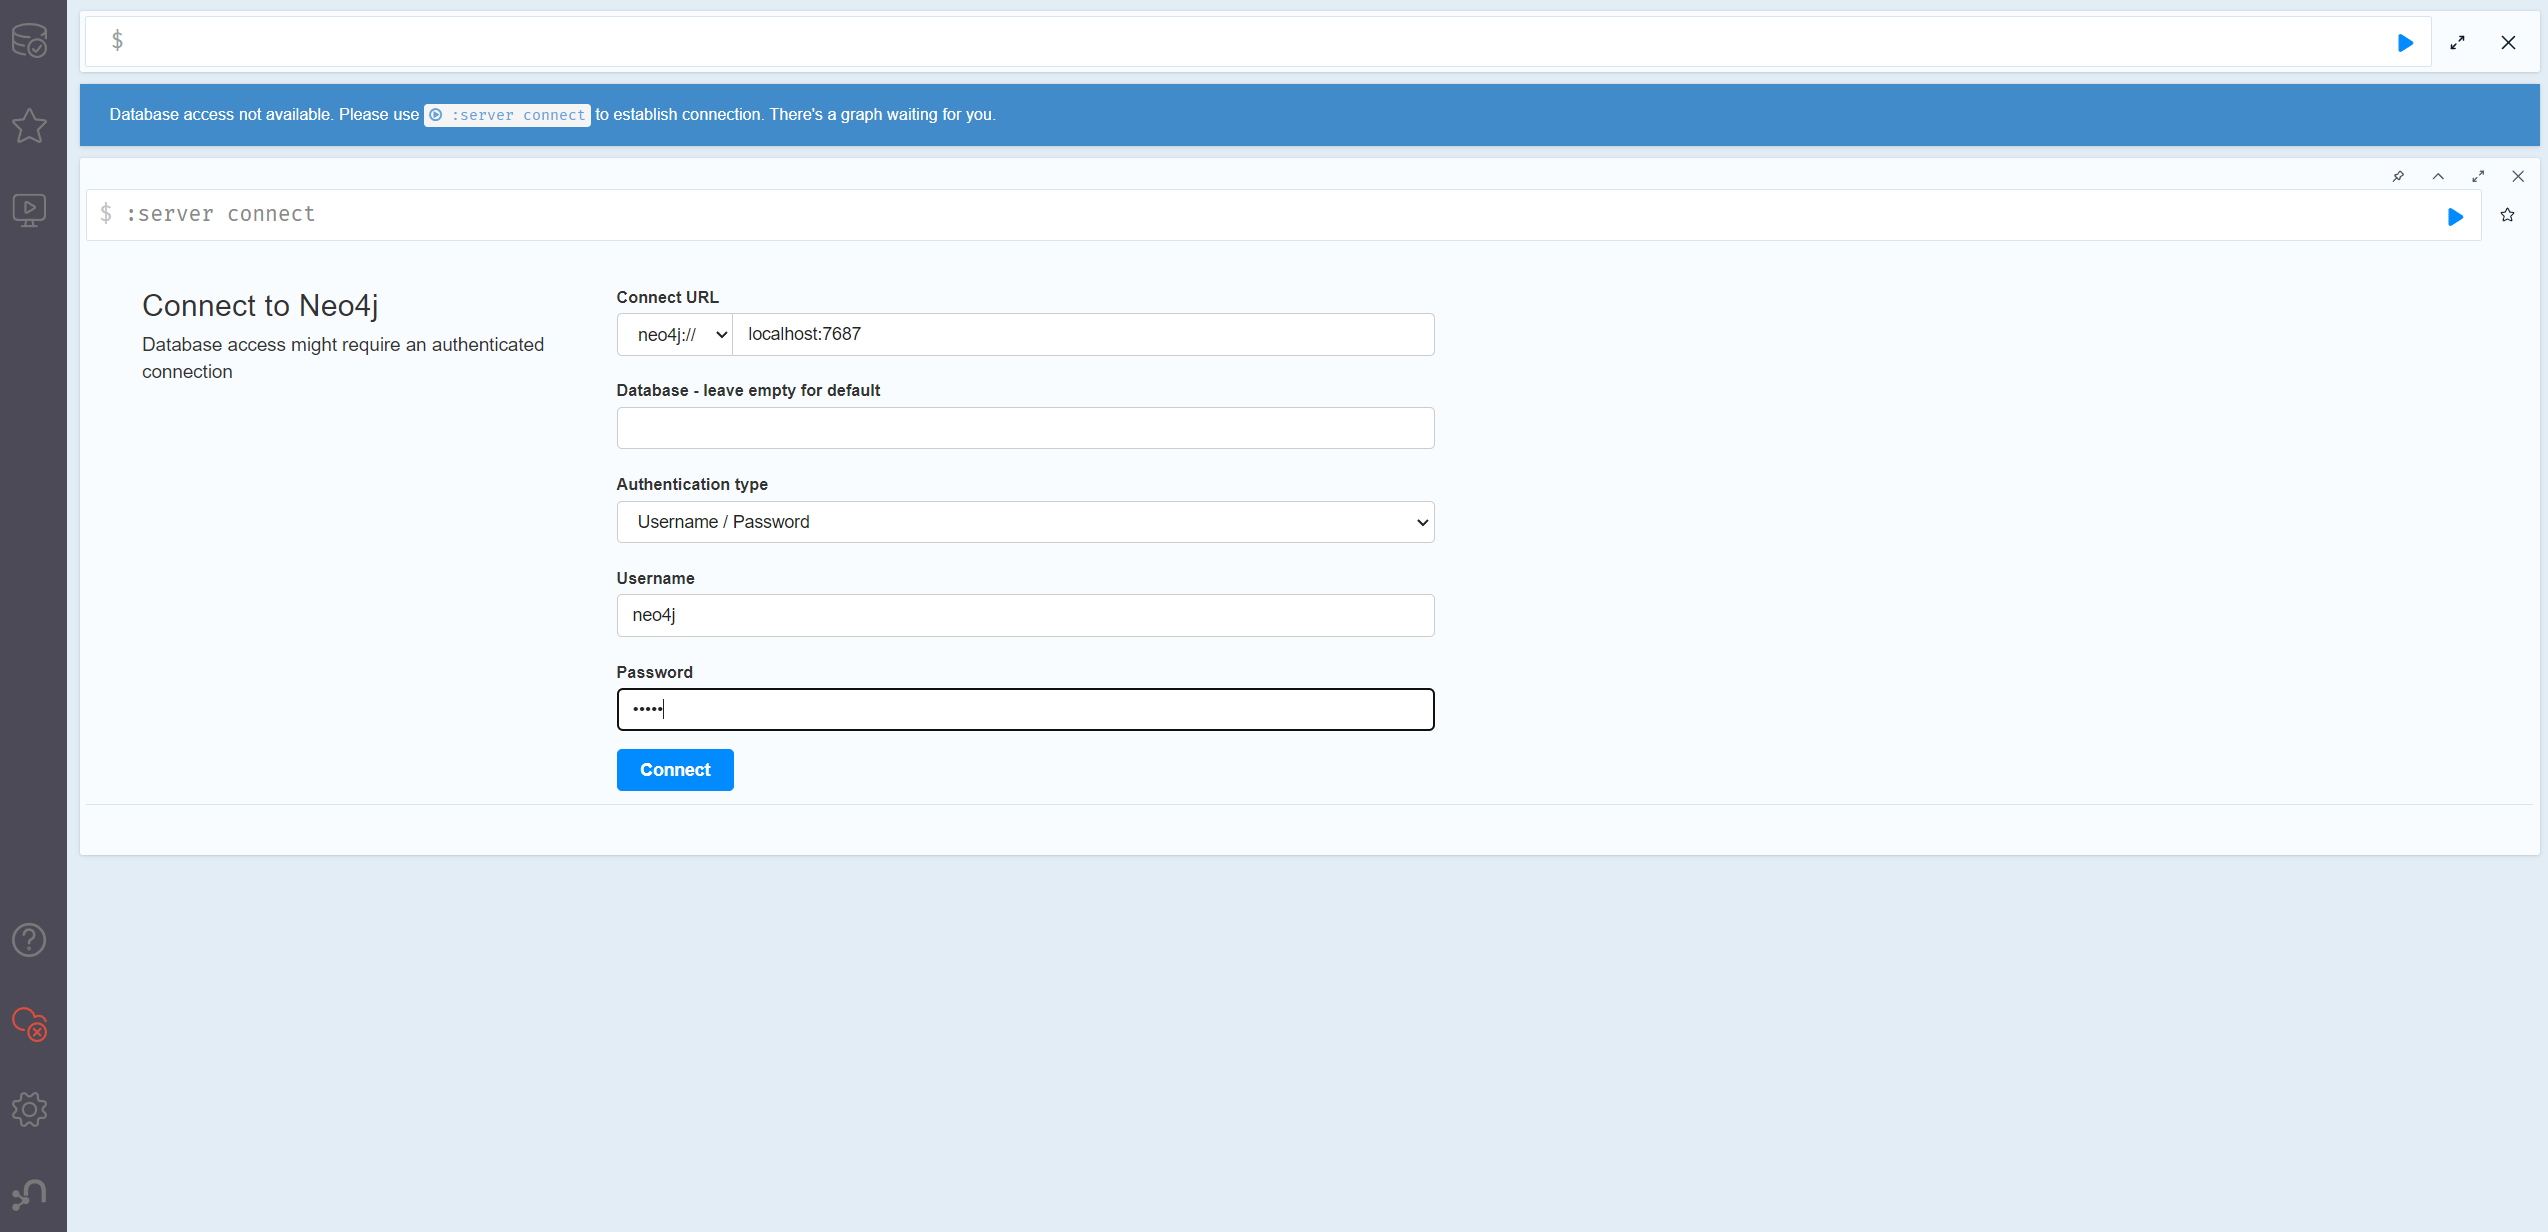Click the Database name input field
This screenshot has height=1232, width=2548.
coord(1025,428)
